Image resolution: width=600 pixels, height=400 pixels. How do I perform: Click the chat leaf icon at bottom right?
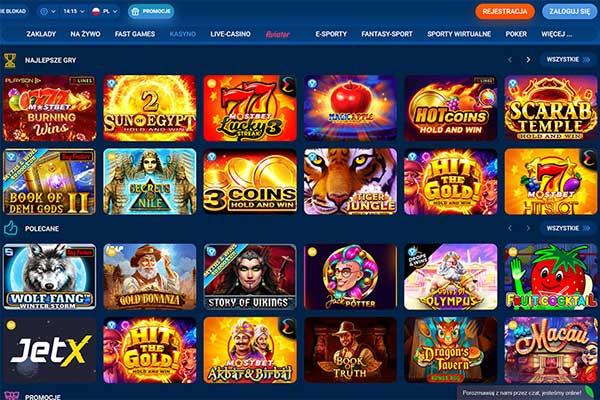click(x=590, y=392)
